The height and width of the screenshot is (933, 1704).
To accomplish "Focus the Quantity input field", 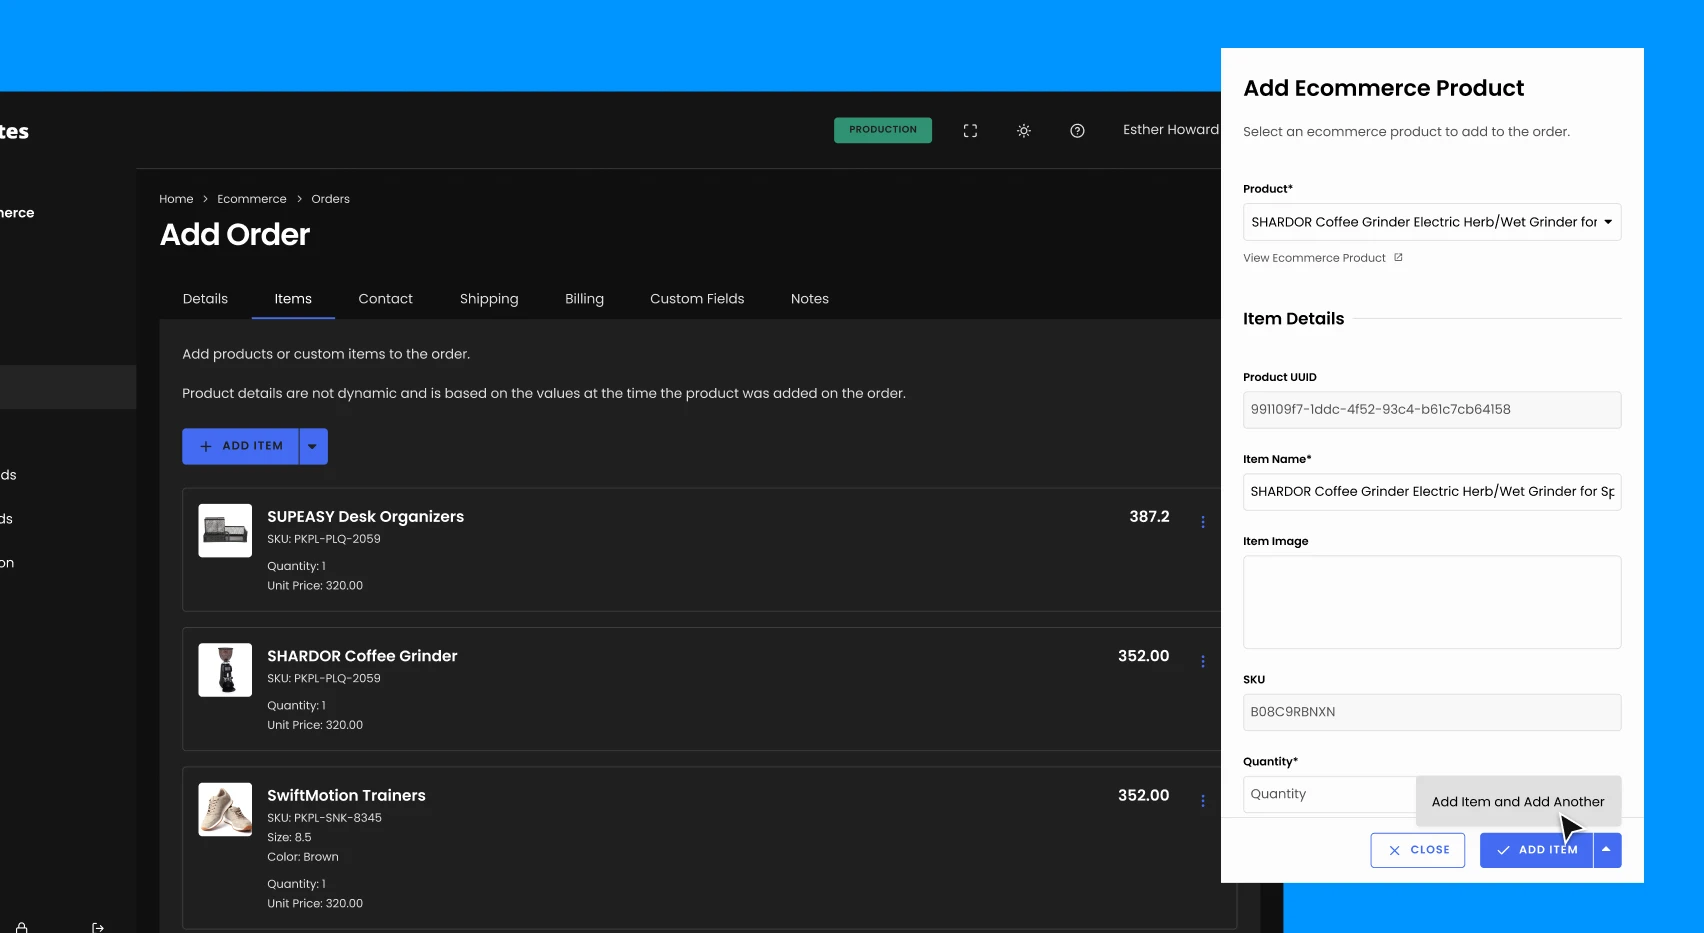I will [x=1330, y=794].
